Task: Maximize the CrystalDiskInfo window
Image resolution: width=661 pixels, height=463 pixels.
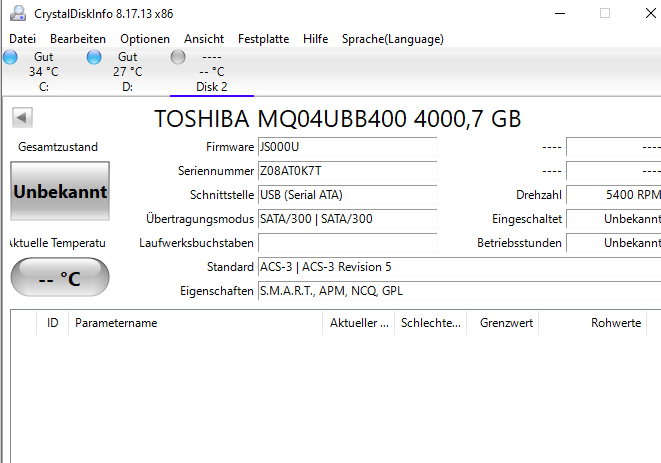Action: [605, 13]
